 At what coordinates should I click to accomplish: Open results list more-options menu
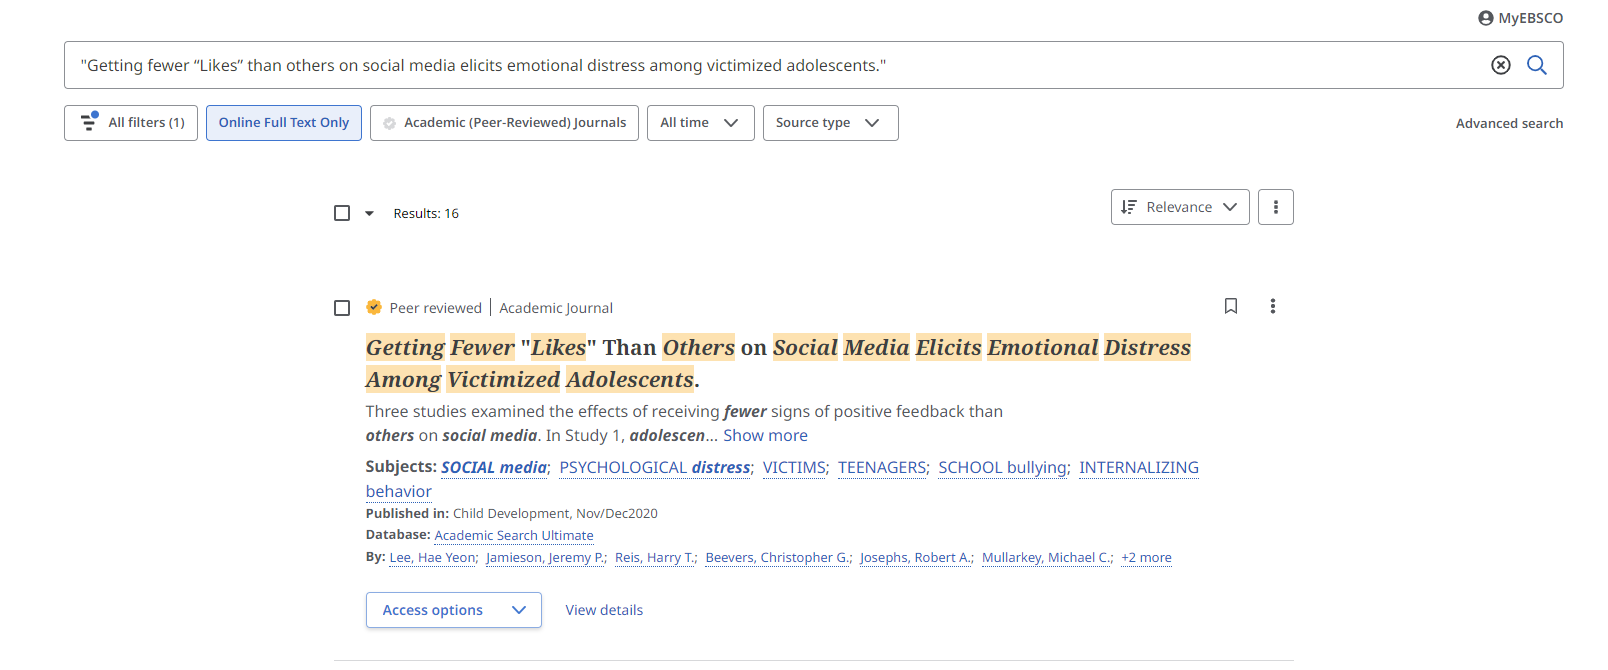(x=1276, y=207)
